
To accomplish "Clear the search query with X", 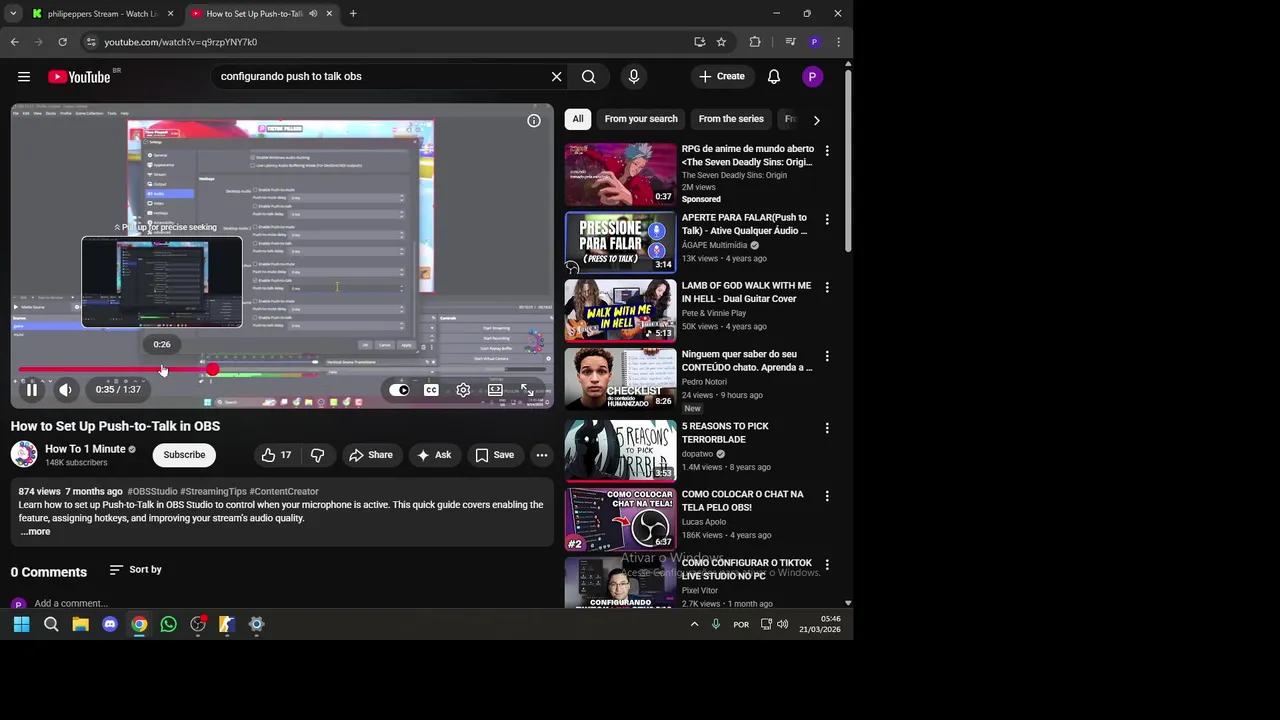I will point(557,77).
